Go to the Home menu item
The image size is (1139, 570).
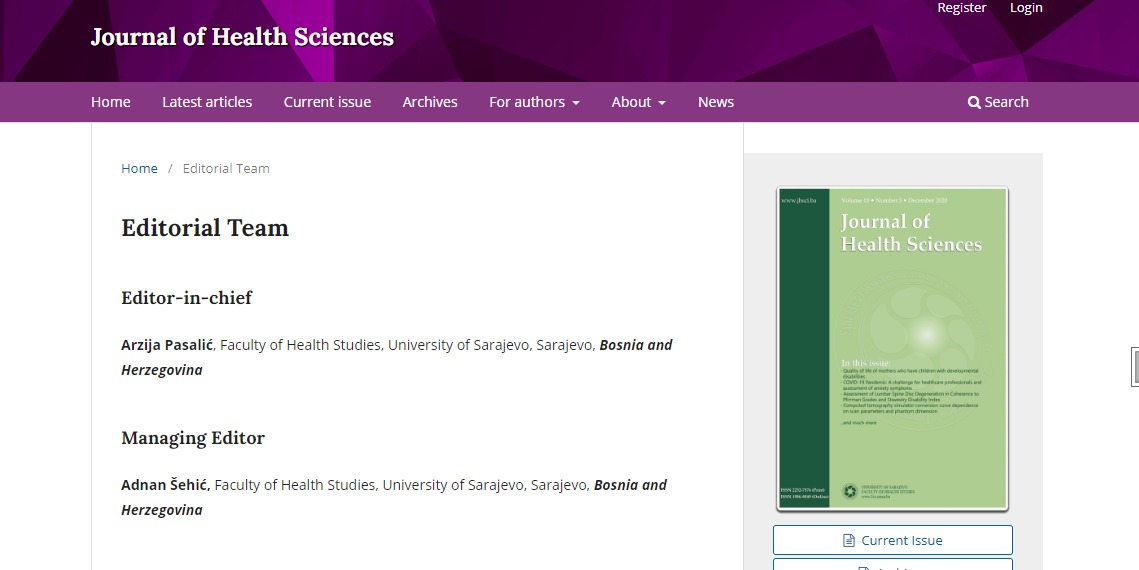tap(110, 102)
